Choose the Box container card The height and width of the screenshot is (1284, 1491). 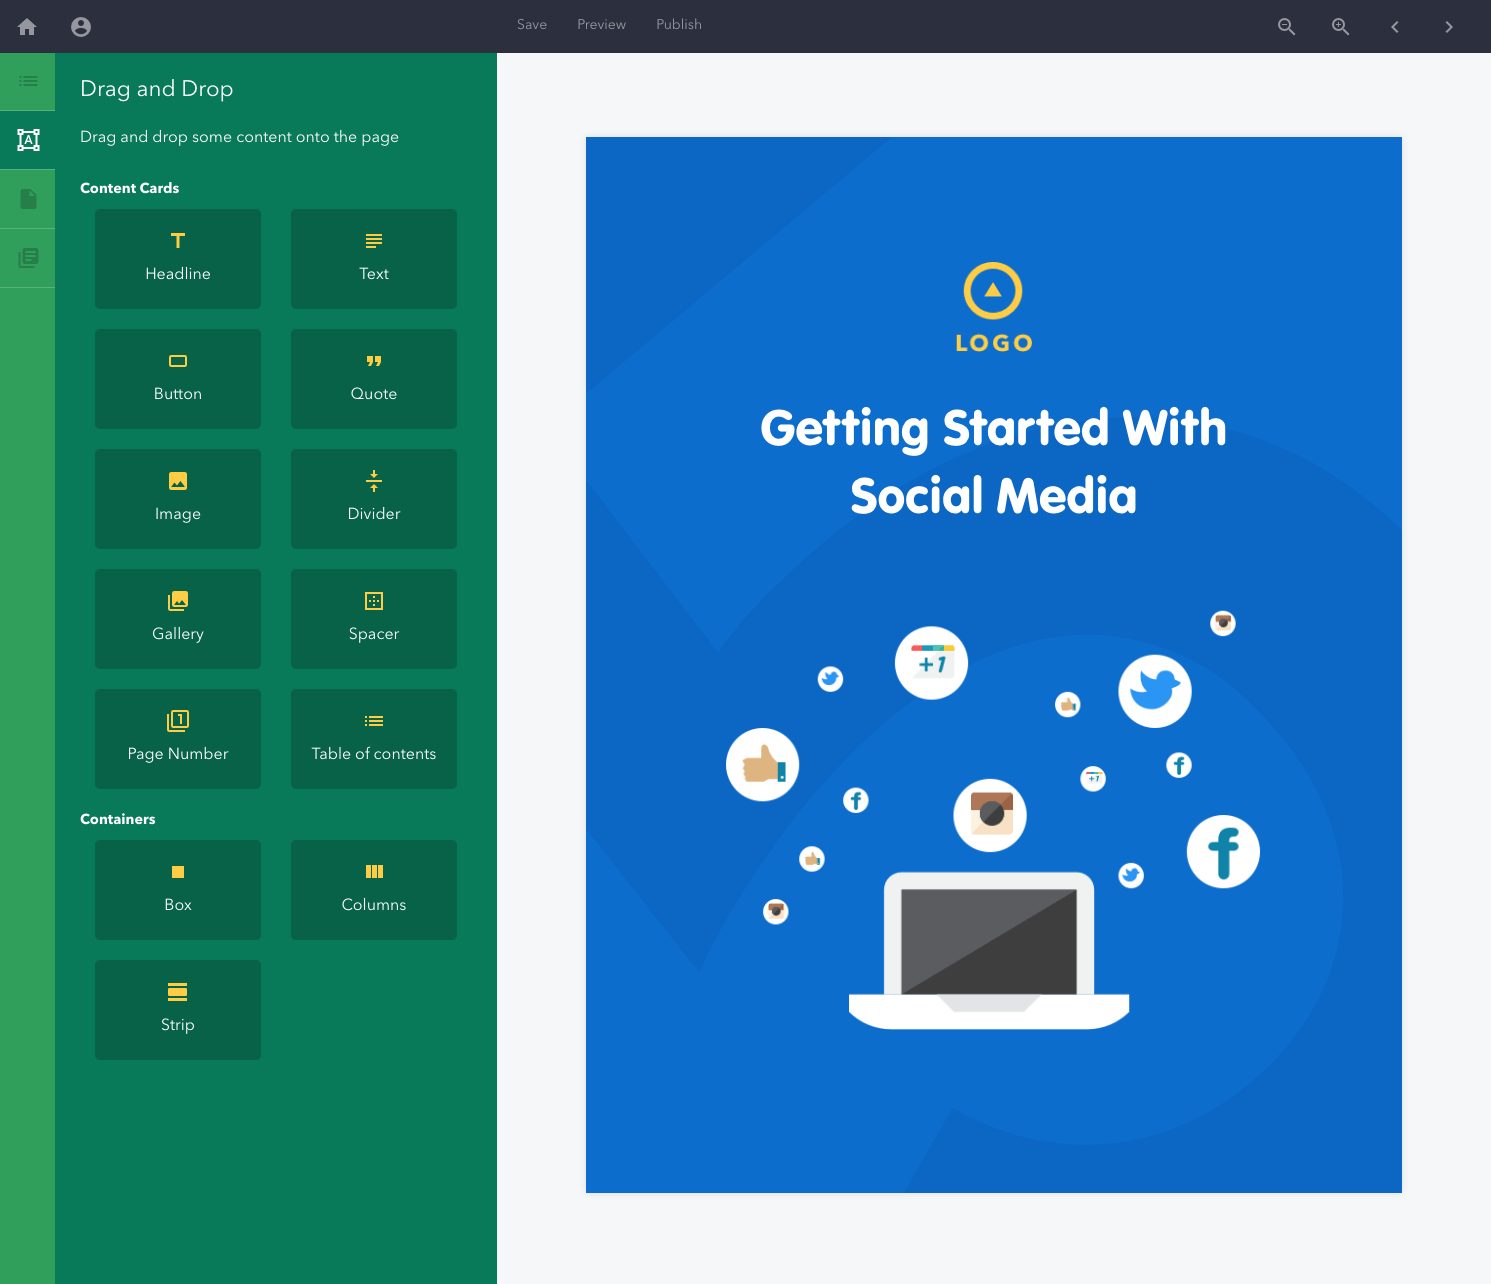[177, 890]
